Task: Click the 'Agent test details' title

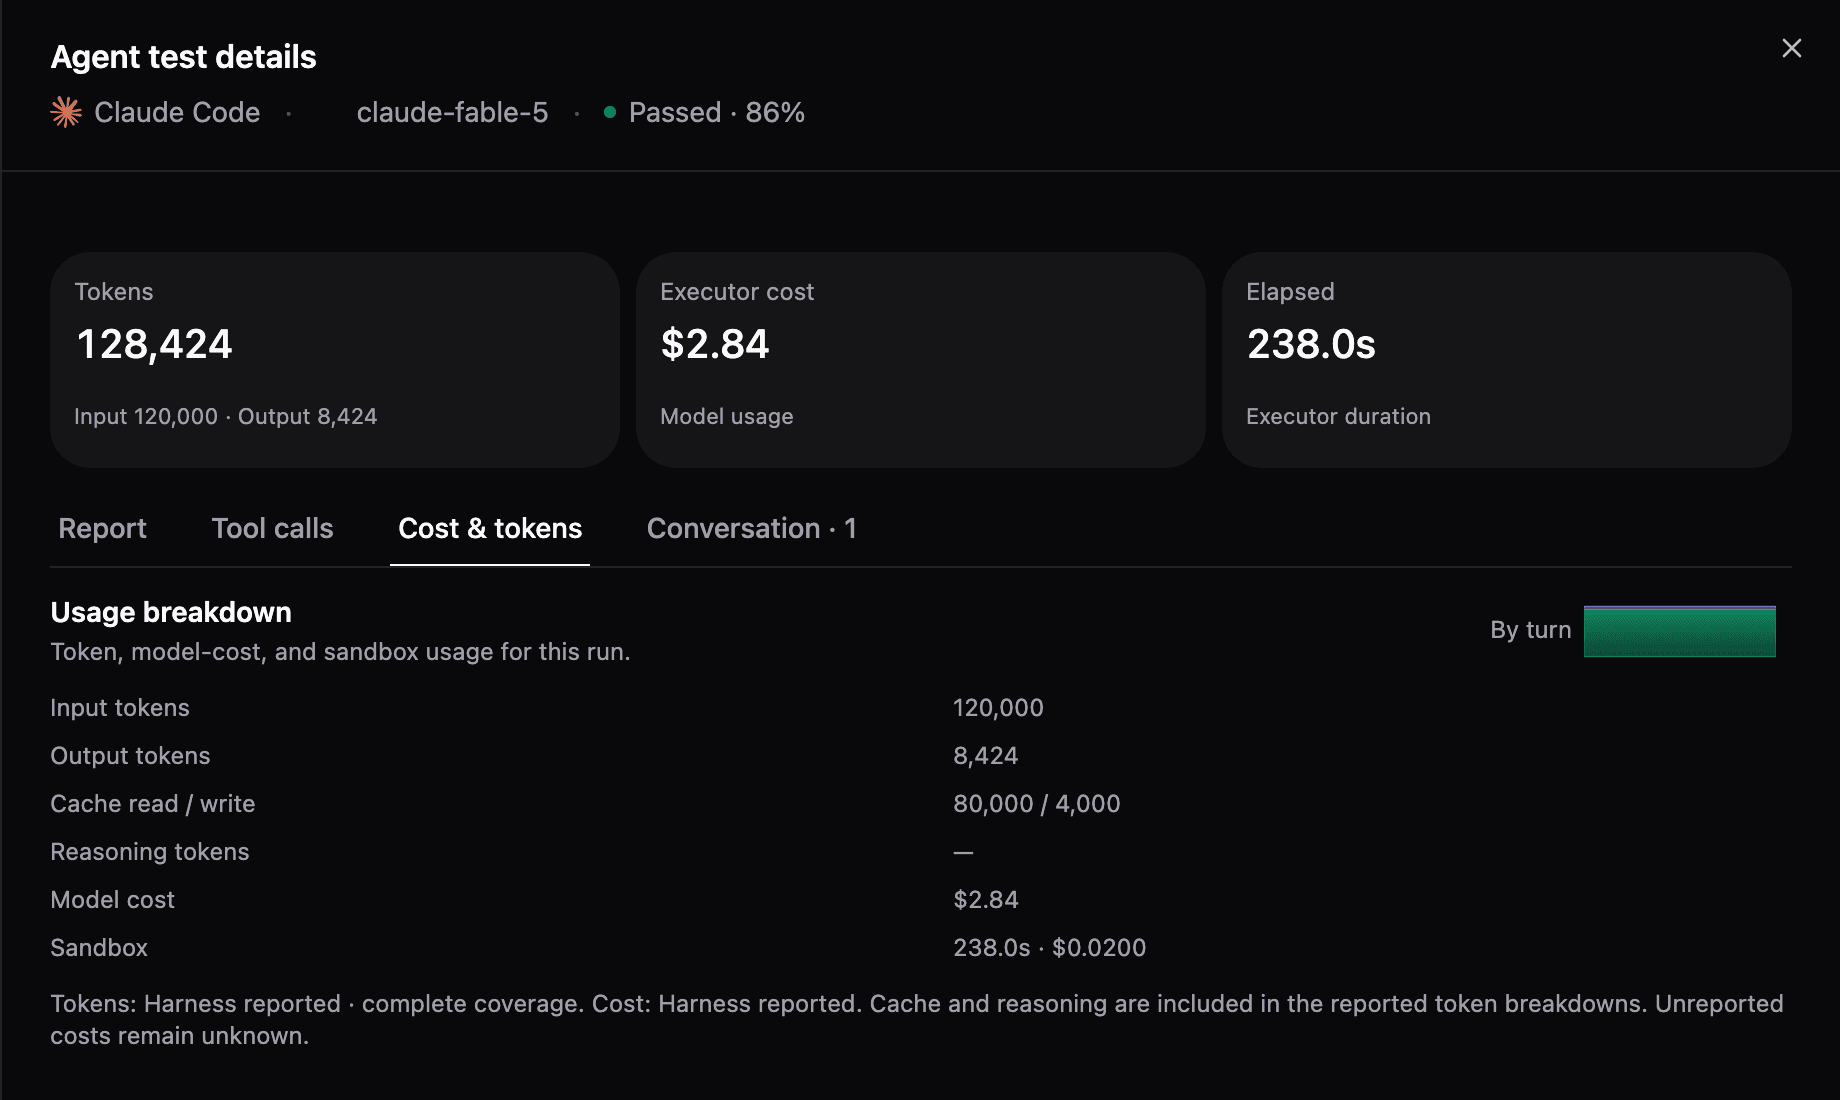Action: point(183,57)
